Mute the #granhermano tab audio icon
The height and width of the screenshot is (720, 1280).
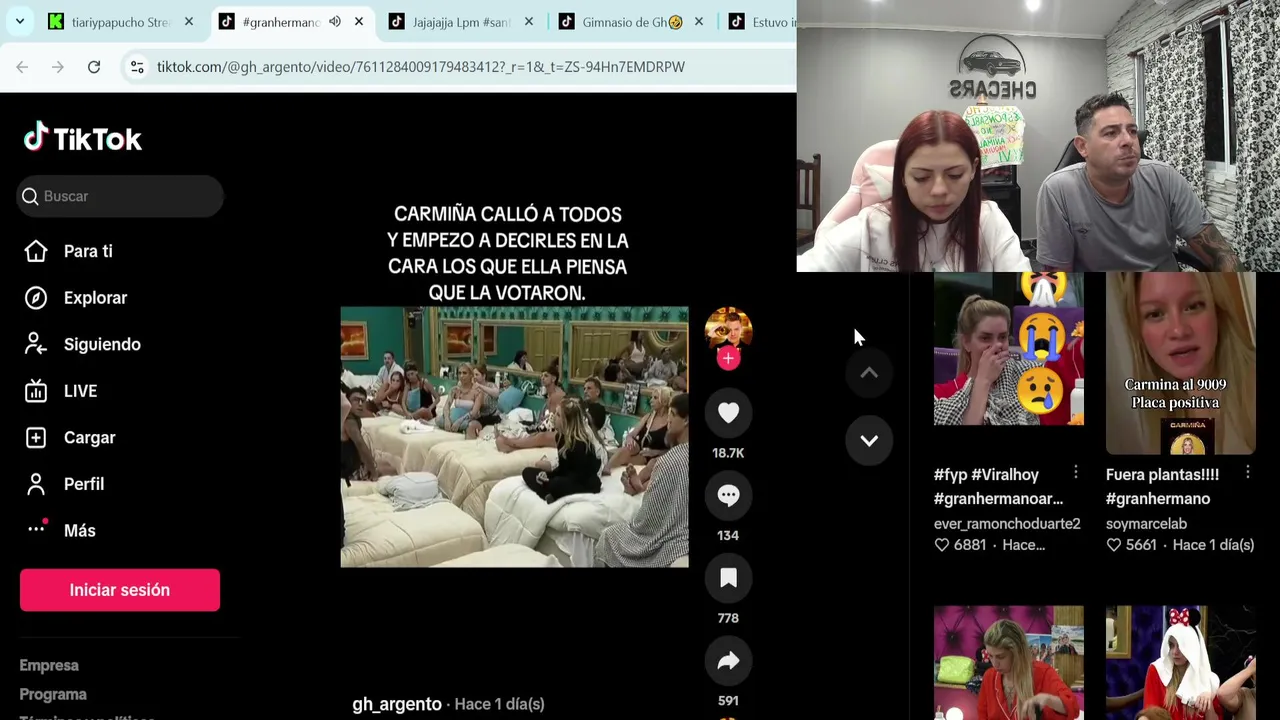(335, 21)
